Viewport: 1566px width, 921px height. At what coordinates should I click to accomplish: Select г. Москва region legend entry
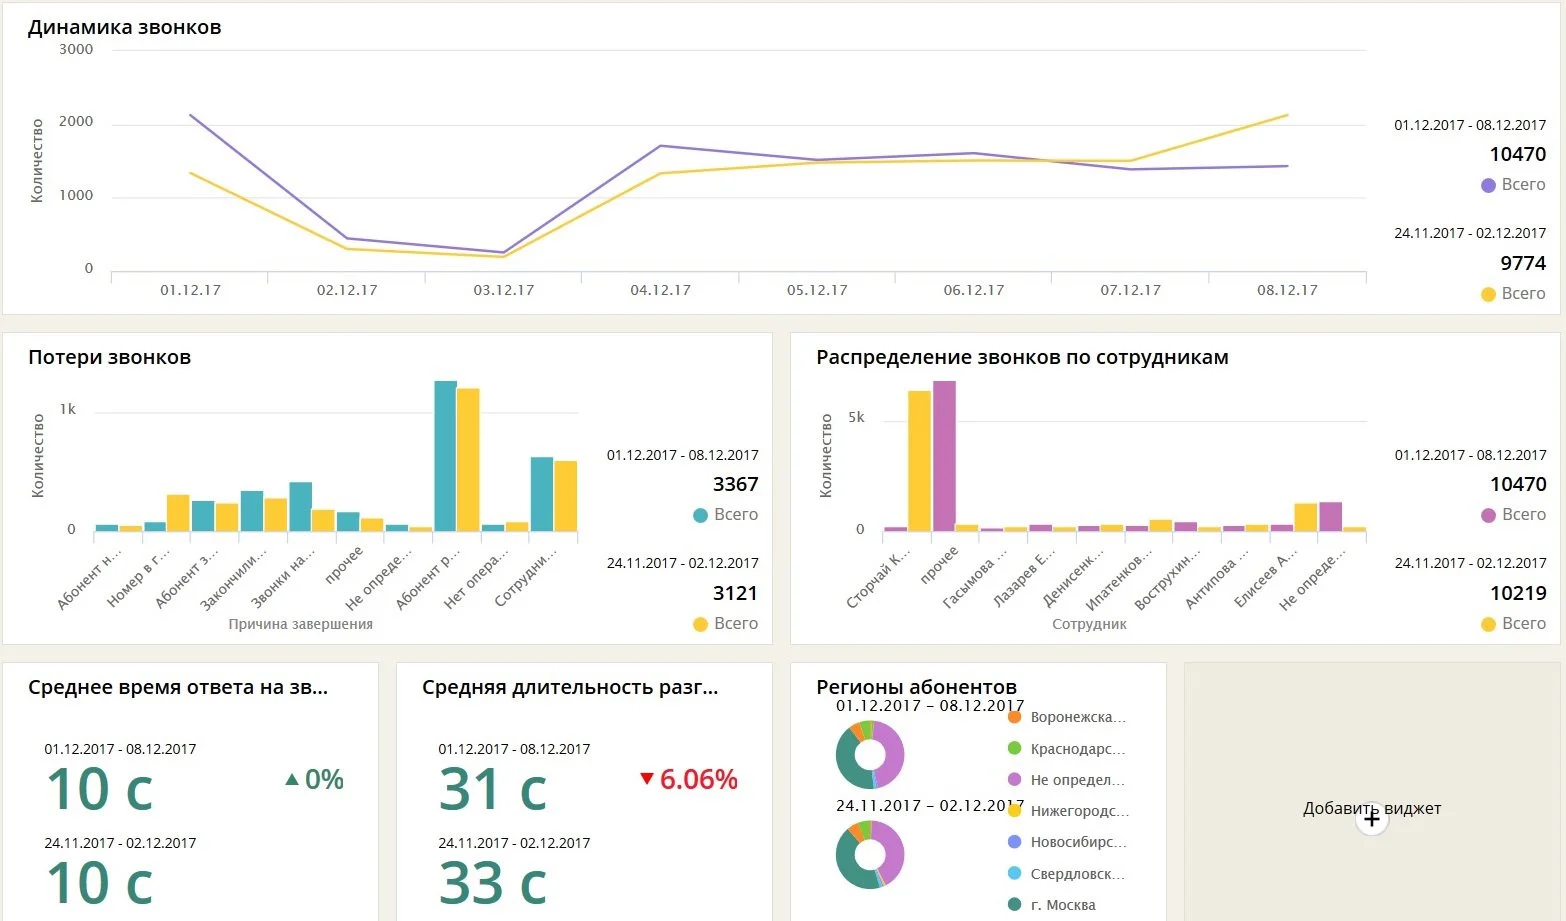coord(1052,905)
